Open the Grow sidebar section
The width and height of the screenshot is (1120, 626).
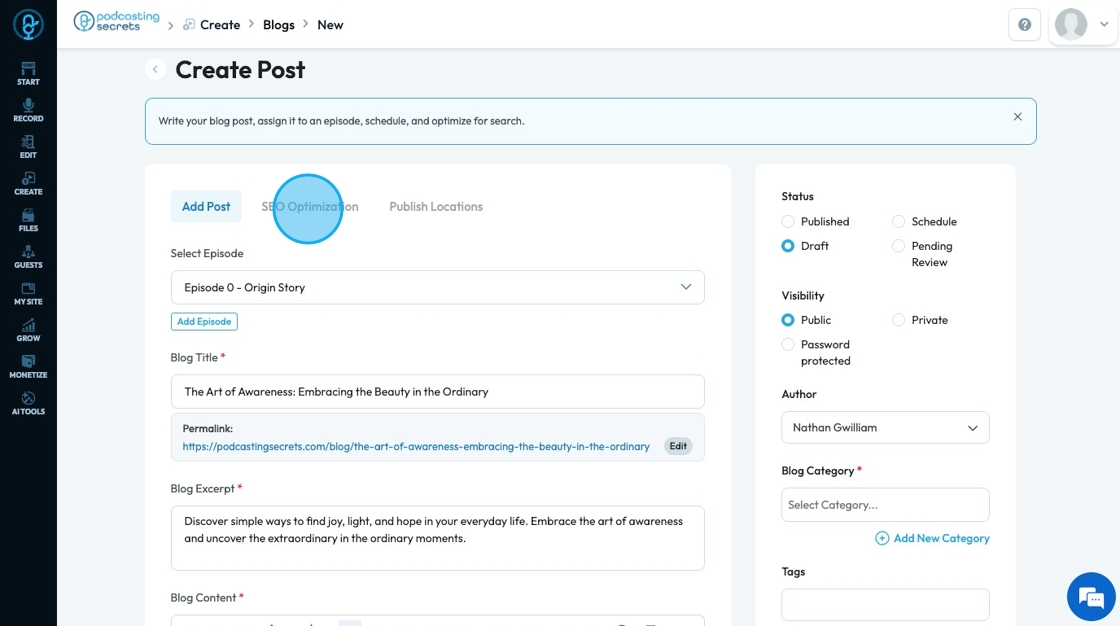pyautogui.click(x=28, y=330)
